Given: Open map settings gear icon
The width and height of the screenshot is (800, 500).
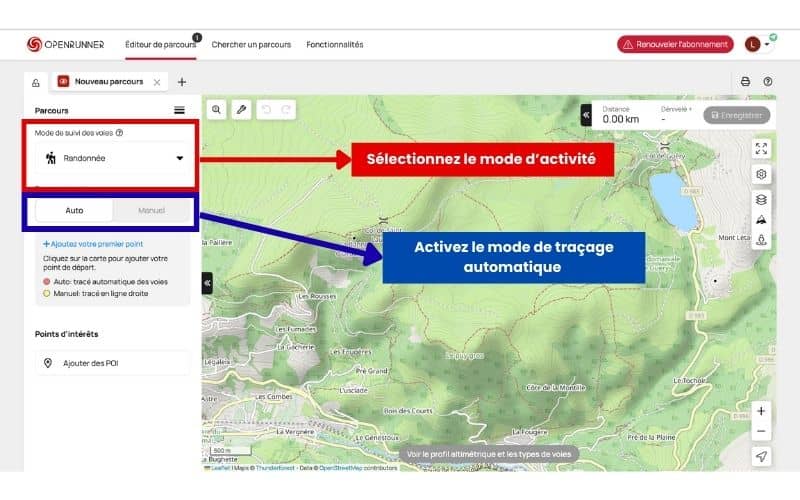Looking at the screenshot, I should (761, 174).
